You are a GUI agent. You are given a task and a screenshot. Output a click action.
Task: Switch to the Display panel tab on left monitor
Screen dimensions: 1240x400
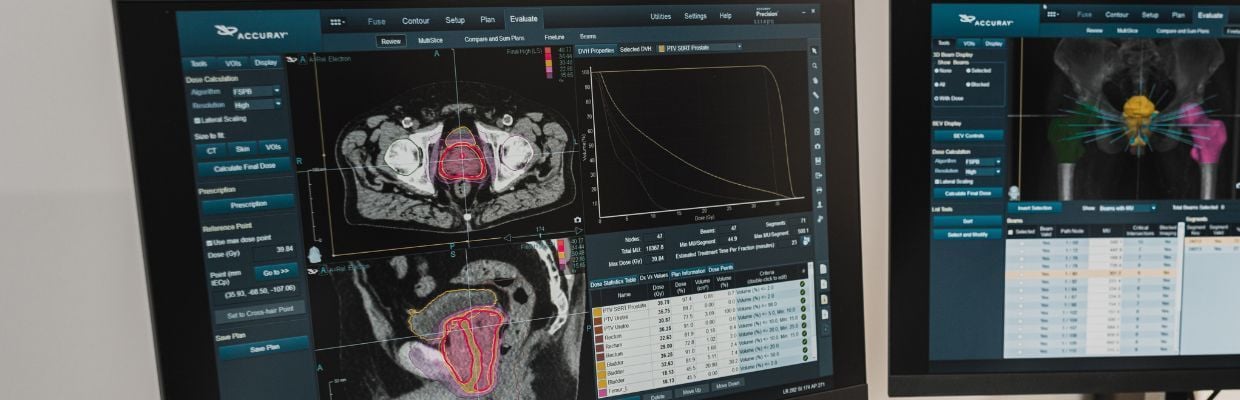265,62
